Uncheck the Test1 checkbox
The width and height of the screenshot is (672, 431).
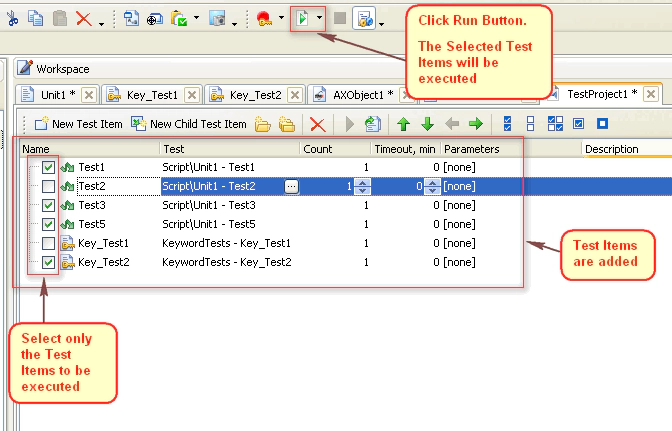(x=49, y=167)
